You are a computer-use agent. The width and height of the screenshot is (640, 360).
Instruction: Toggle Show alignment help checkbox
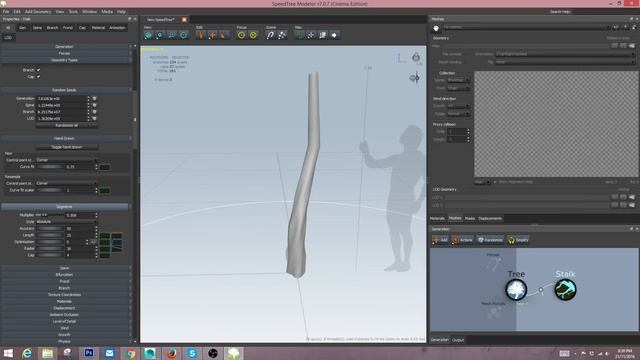click(x=495, y=182)
